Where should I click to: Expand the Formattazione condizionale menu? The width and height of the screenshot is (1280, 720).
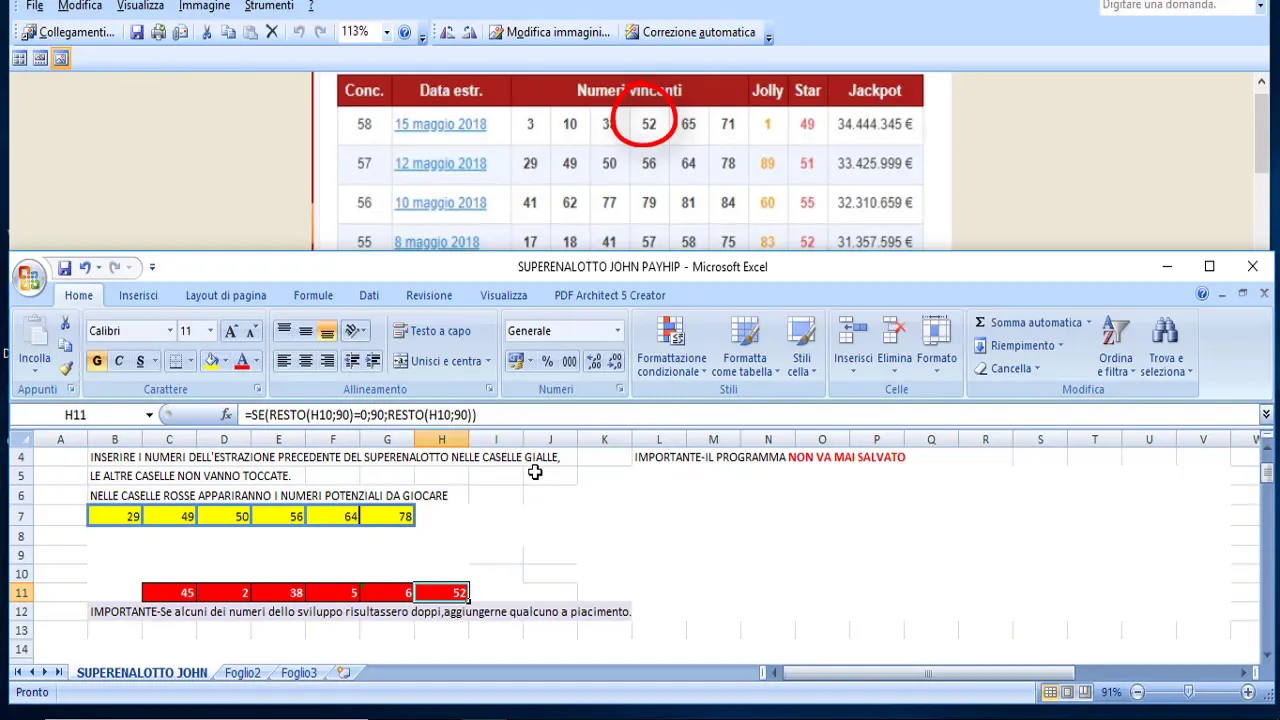(671, 347)
